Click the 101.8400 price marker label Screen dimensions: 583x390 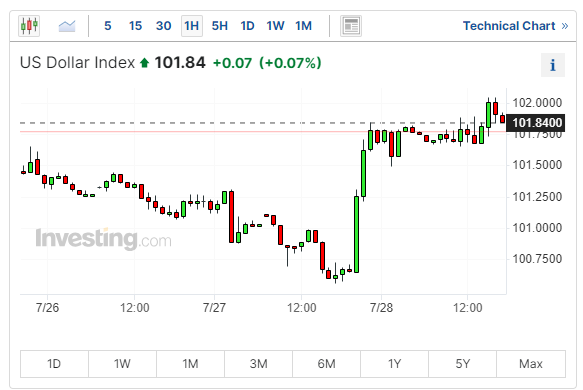[x=536, y=123]
